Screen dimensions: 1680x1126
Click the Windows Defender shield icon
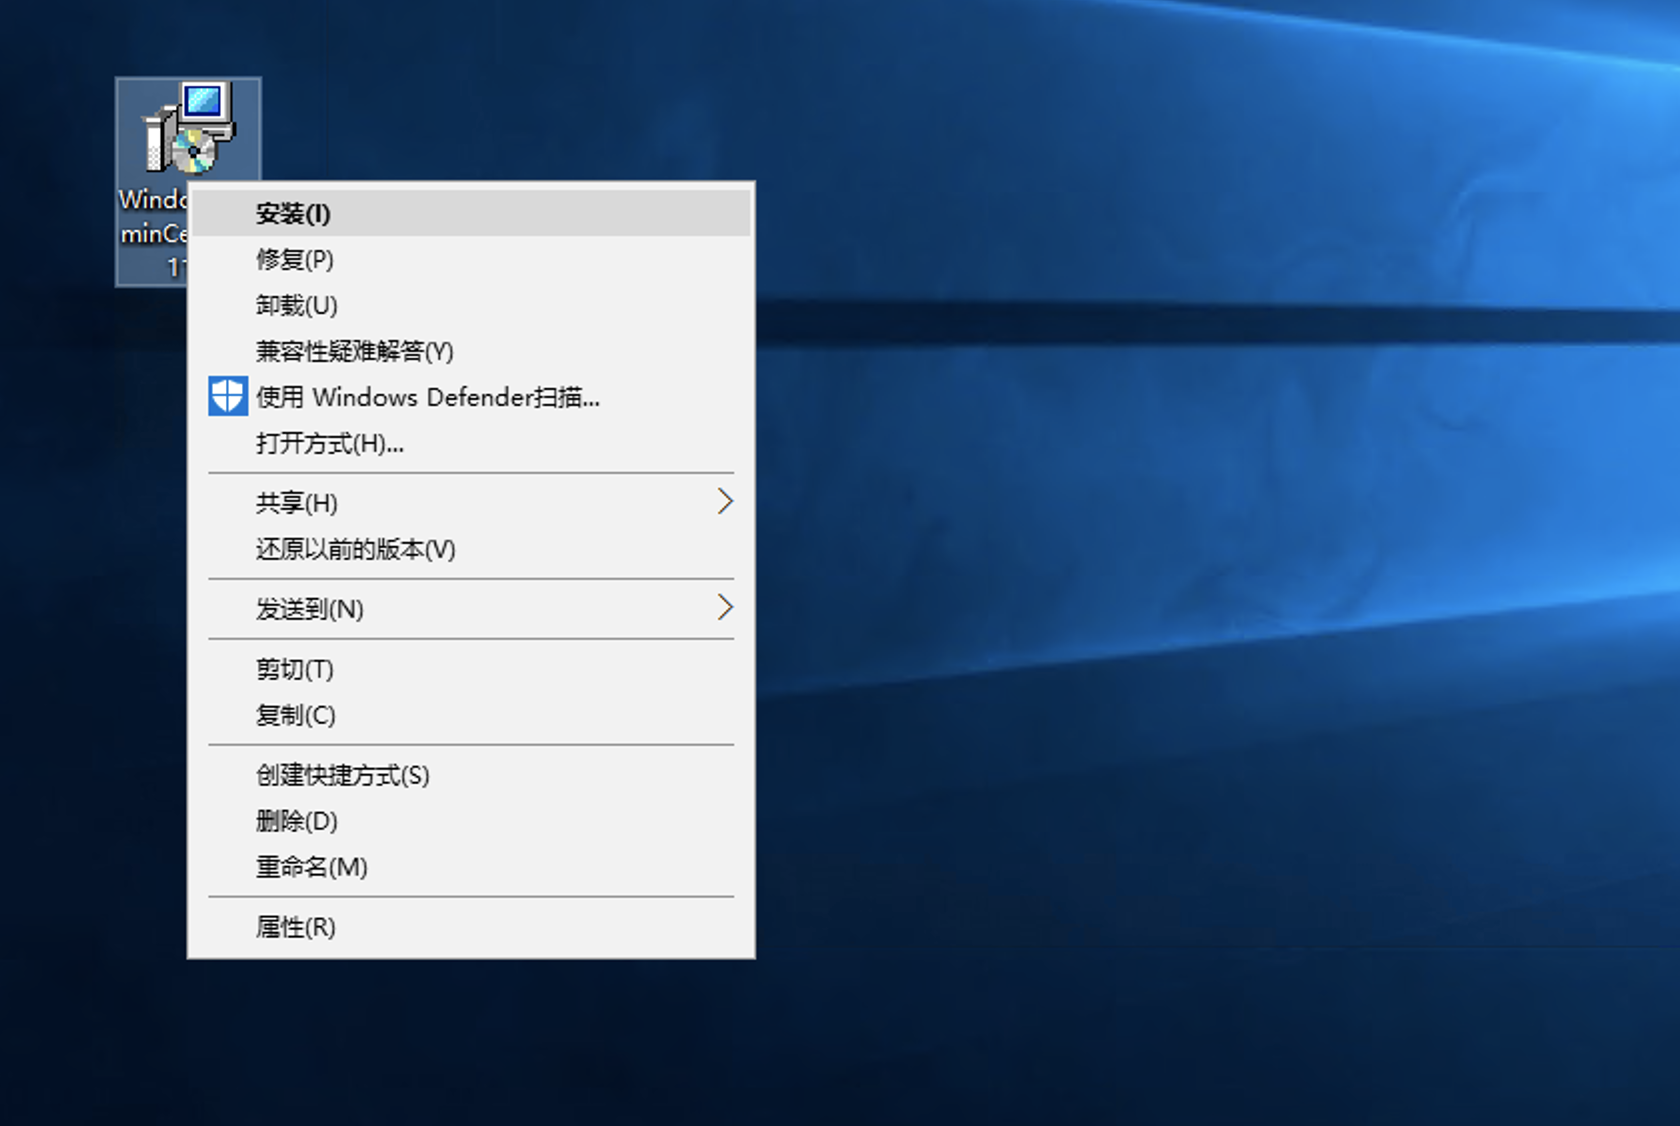click(x=226, y=396)
